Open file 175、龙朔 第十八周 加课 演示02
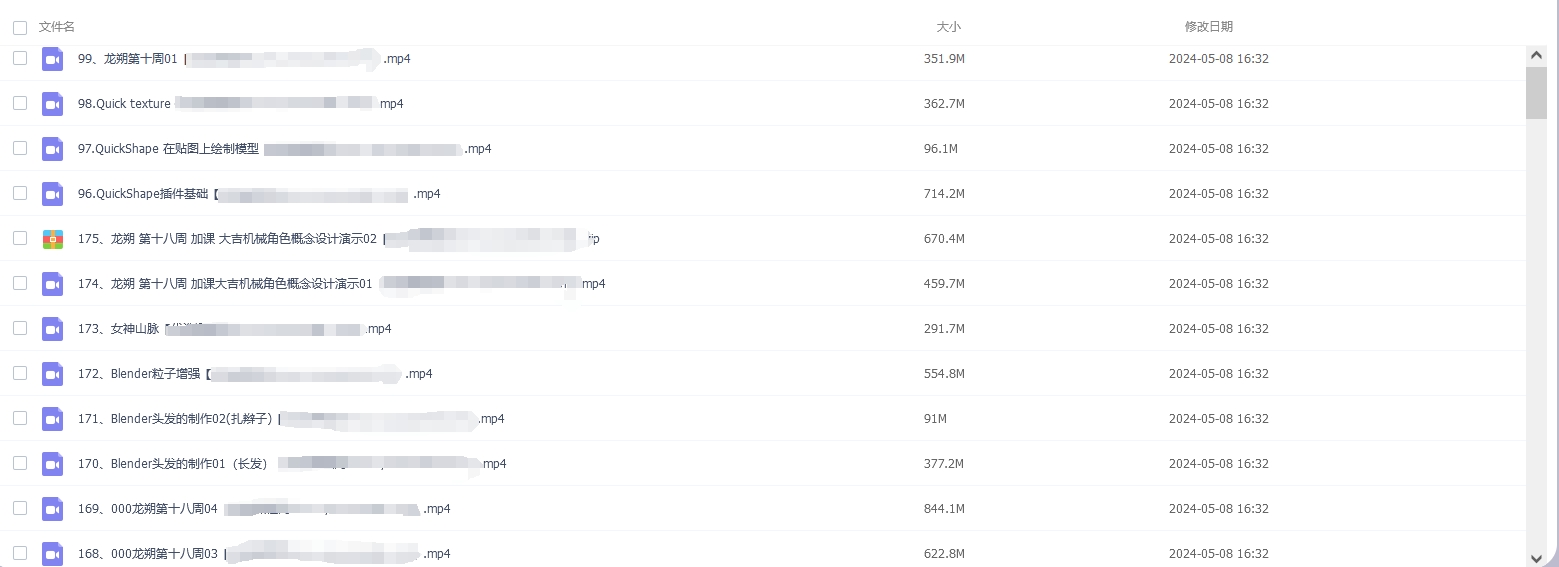 pos(338,239)
